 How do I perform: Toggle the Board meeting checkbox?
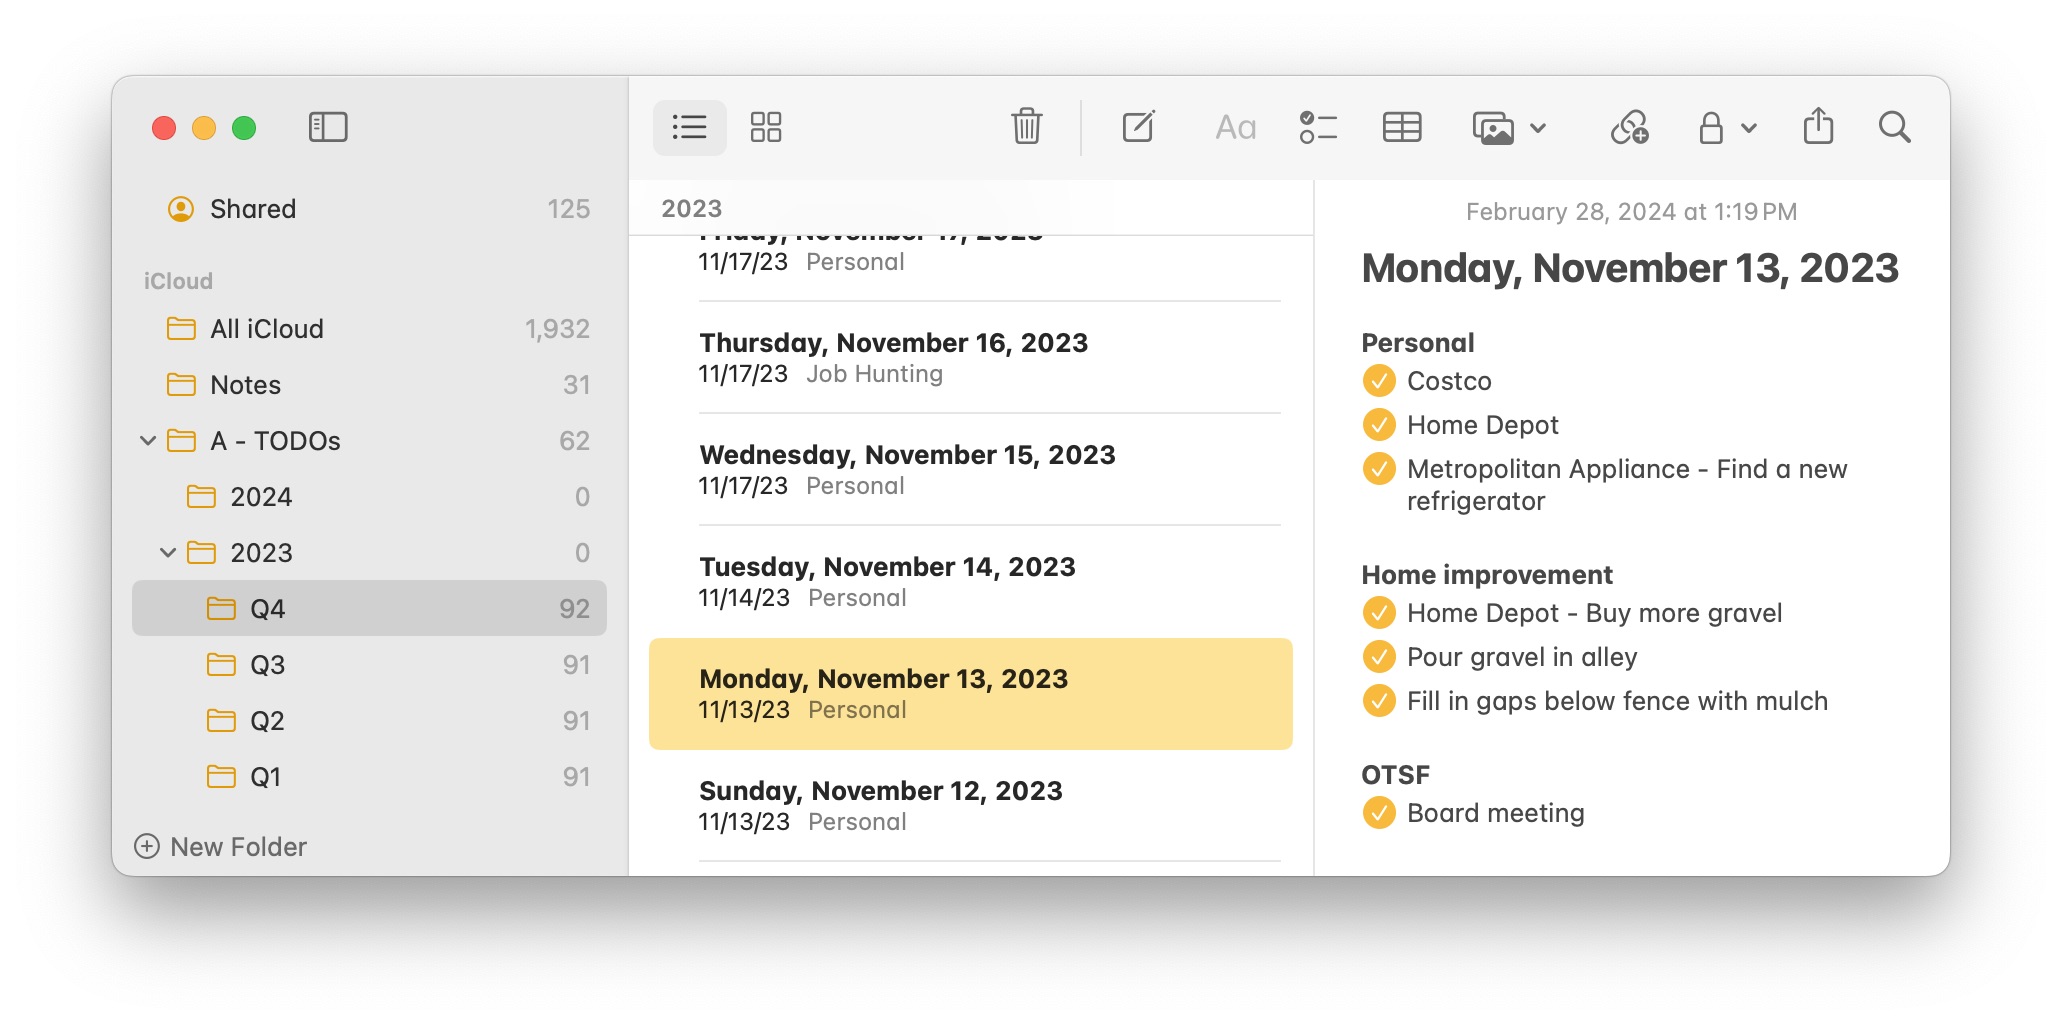click(x=1377, y=813)
